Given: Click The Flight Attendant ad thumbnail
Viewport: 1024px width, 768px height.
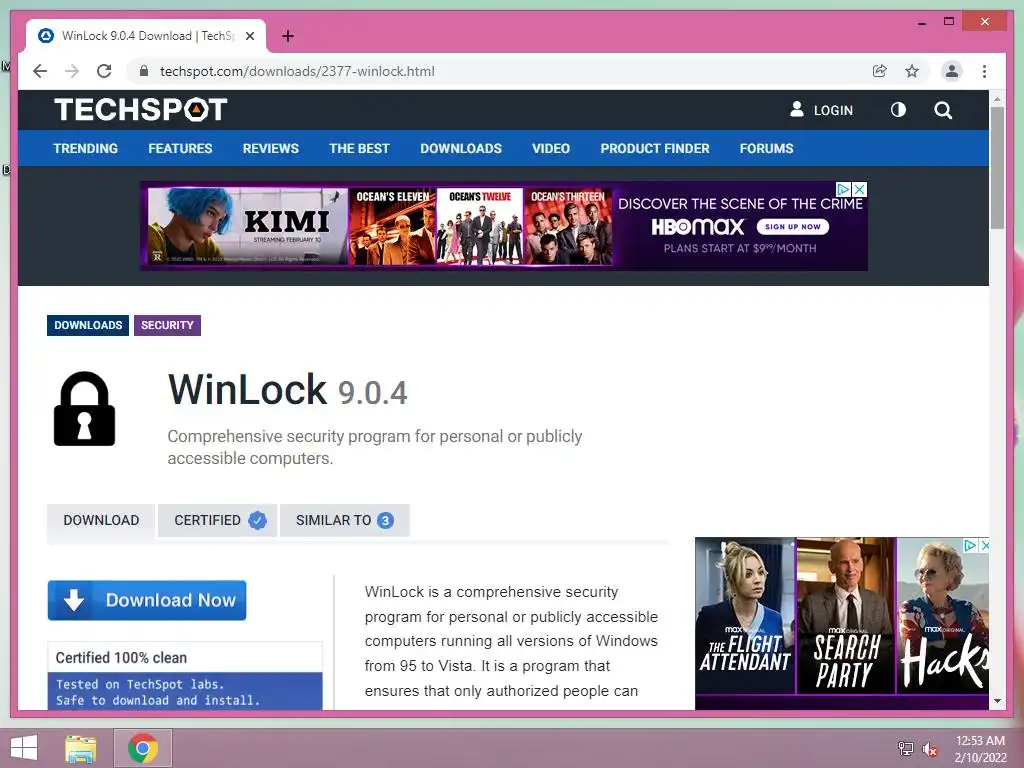Looking at the screenshot, I should click(745, 616).
